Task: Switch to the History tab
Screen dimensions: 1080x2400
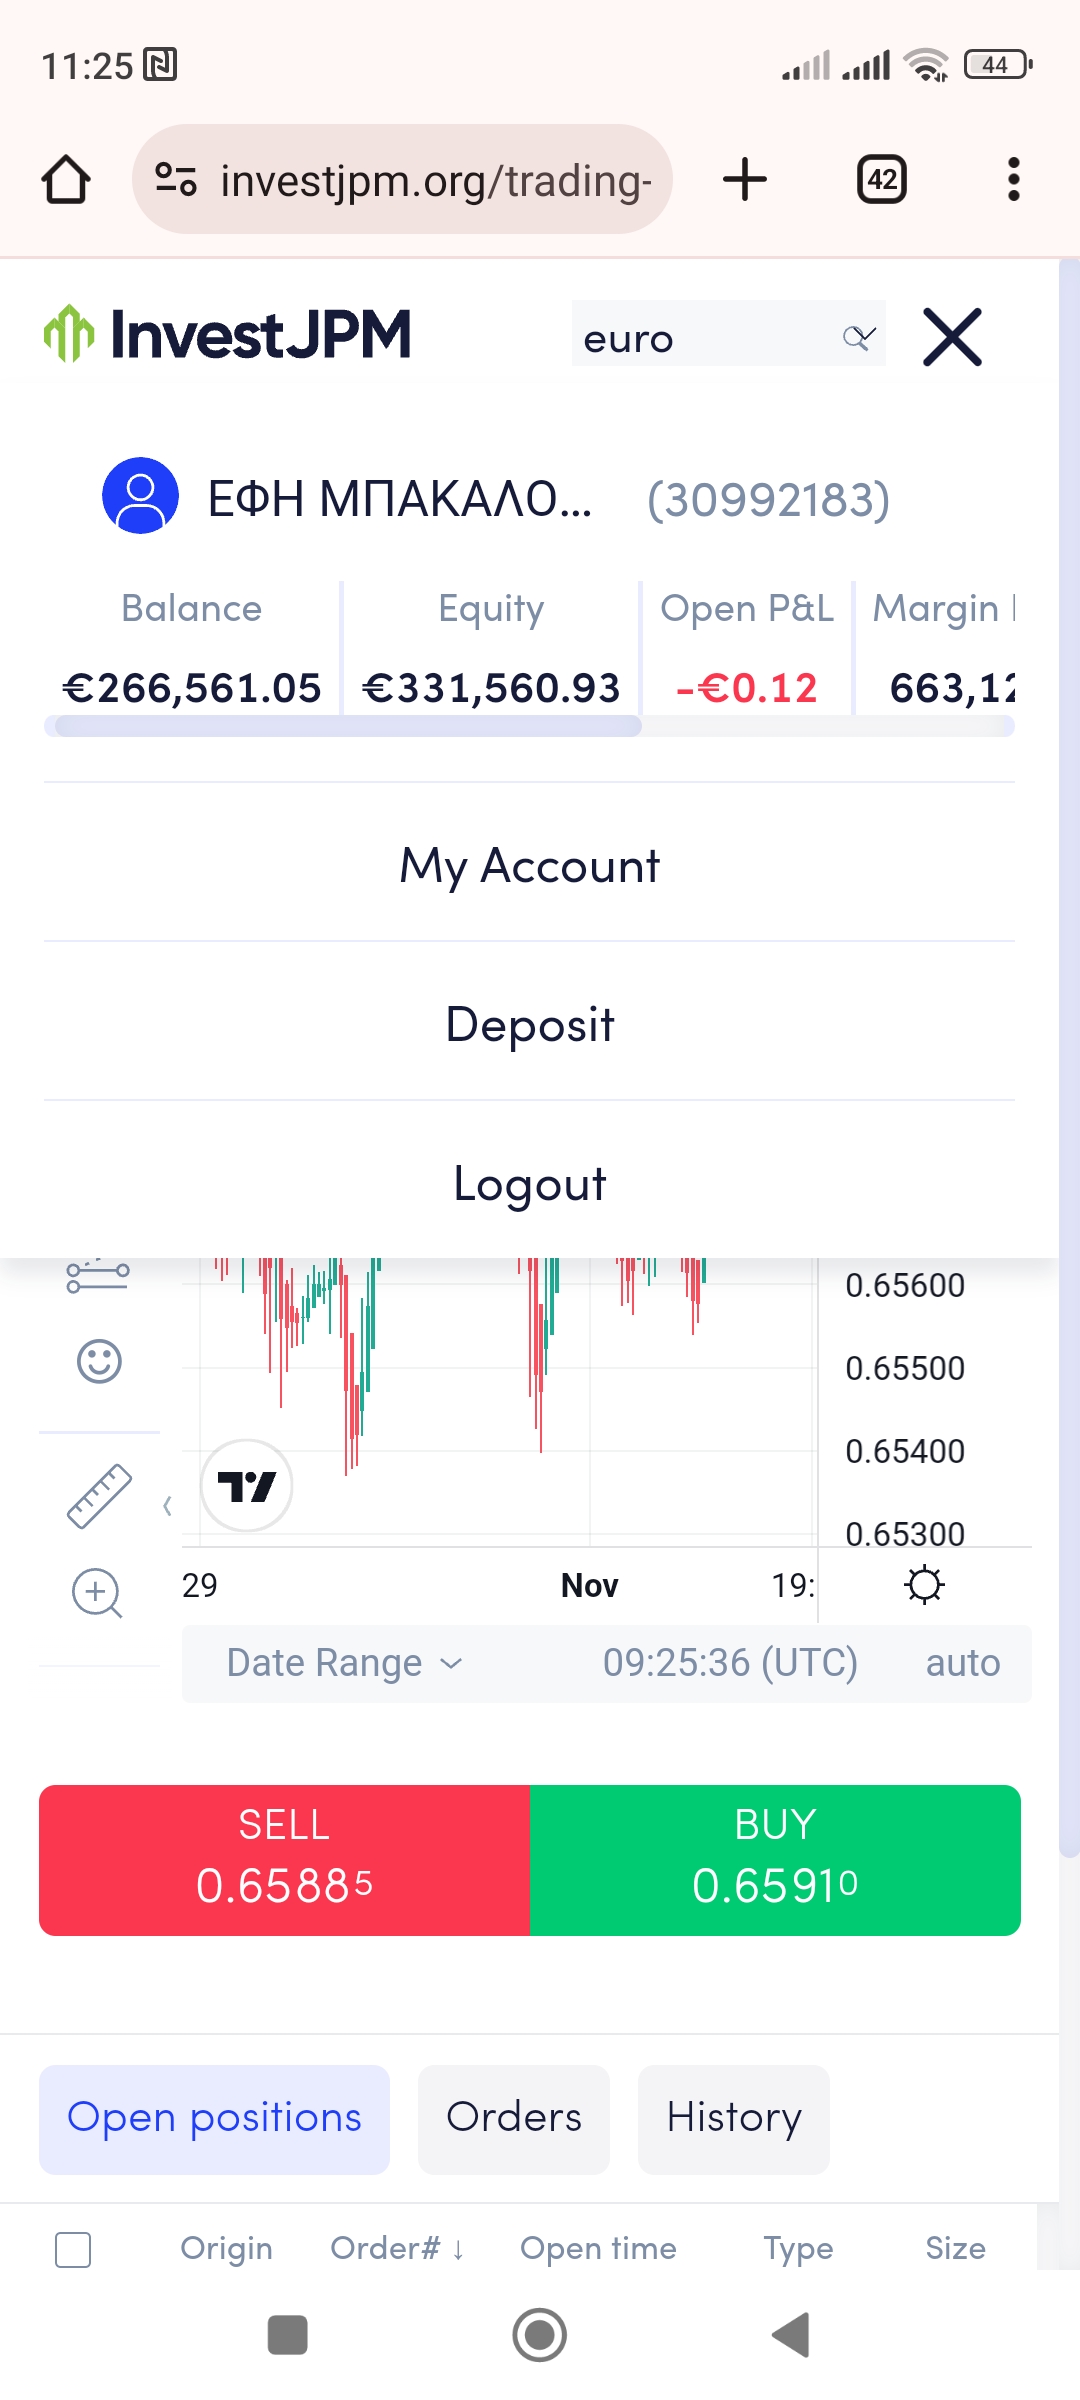Action: click(x=733, y=2118)
